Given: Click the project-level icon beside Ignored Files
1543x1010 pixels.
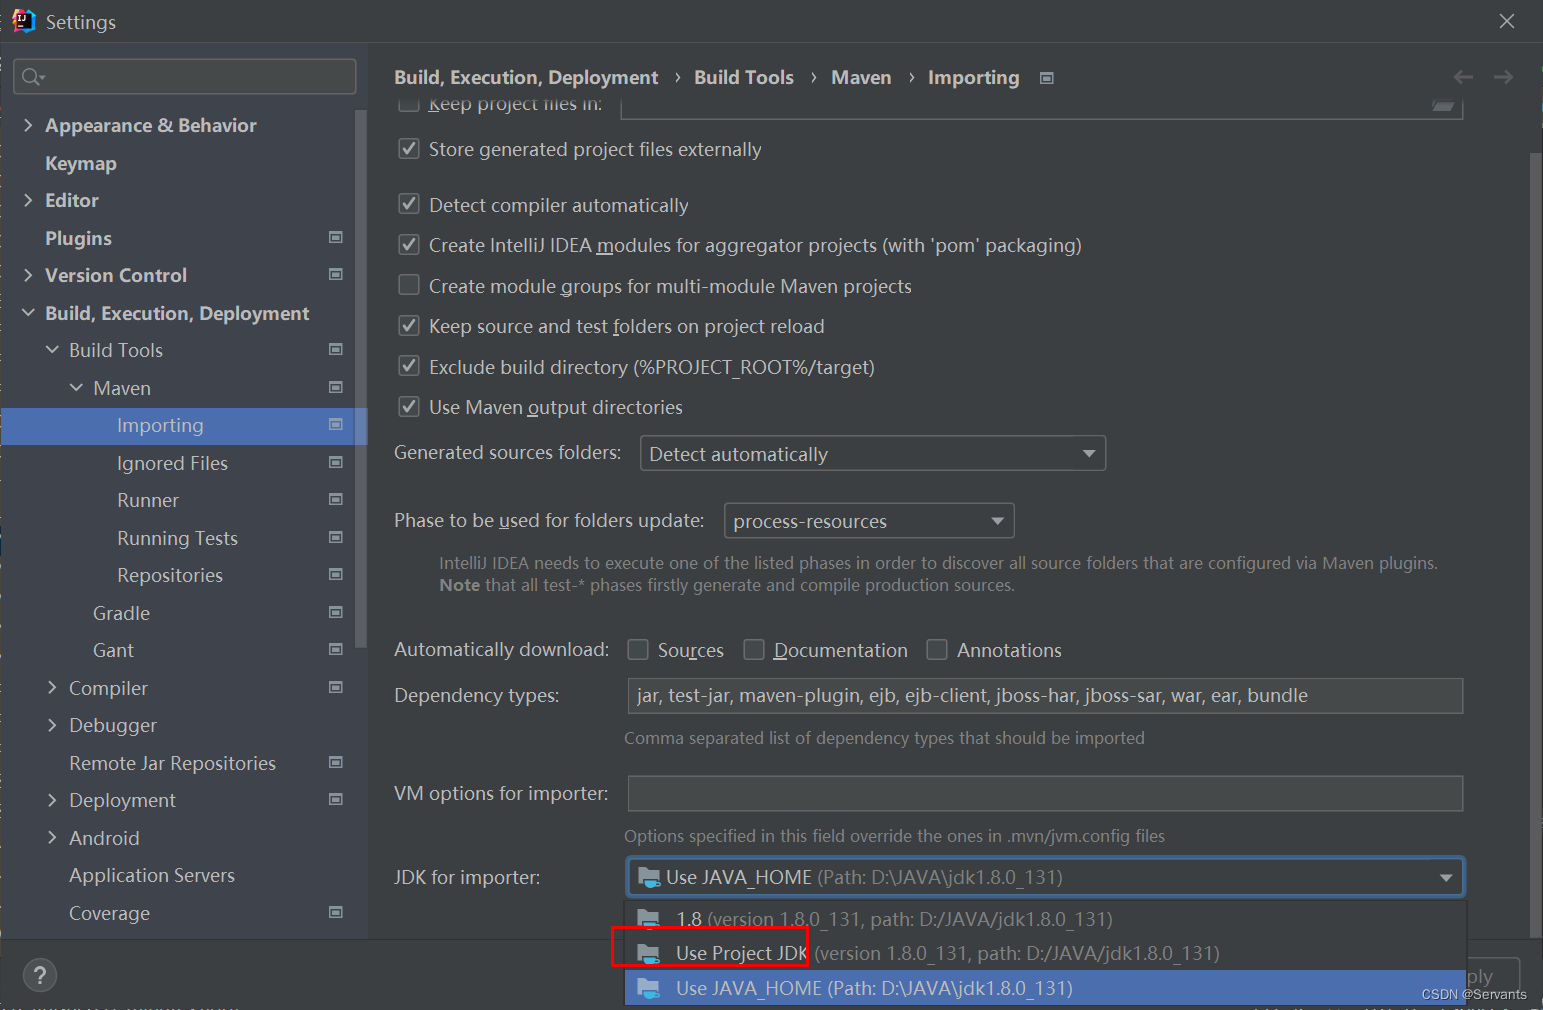Looking at the screenshot, I should click(336, 462).
